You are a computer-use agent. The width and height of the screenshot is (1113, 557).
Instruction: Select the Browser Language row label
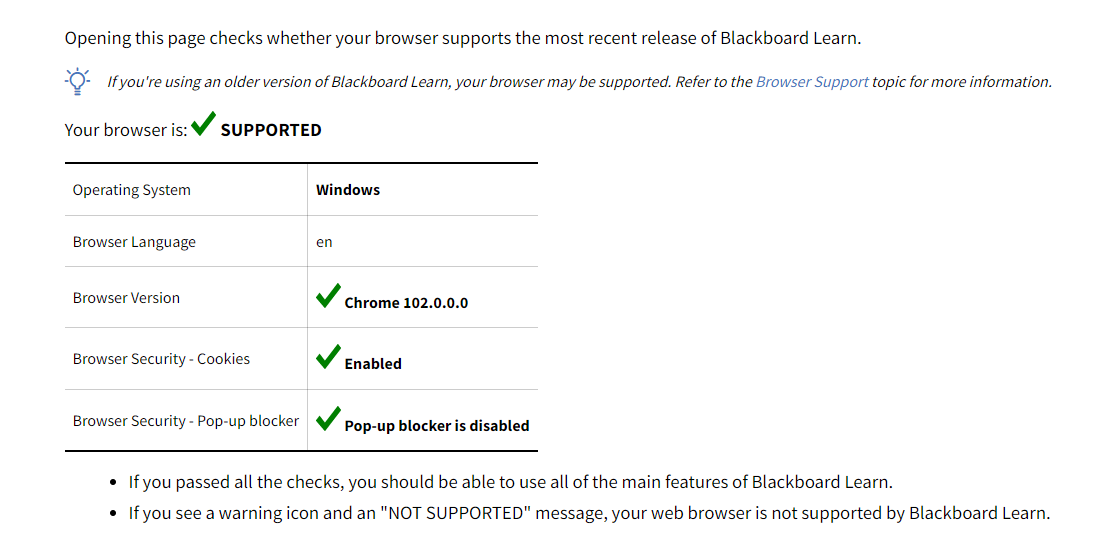click(x=134, y=242)
